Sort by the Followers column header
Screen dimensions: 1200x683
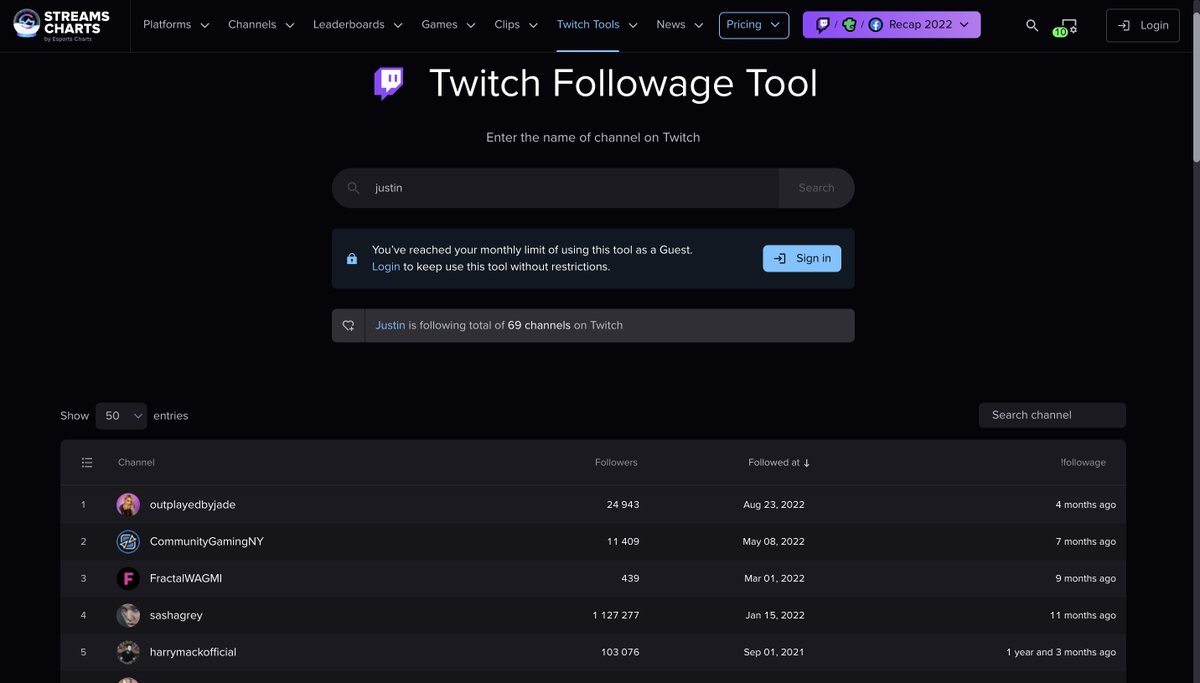coord(616,463)
